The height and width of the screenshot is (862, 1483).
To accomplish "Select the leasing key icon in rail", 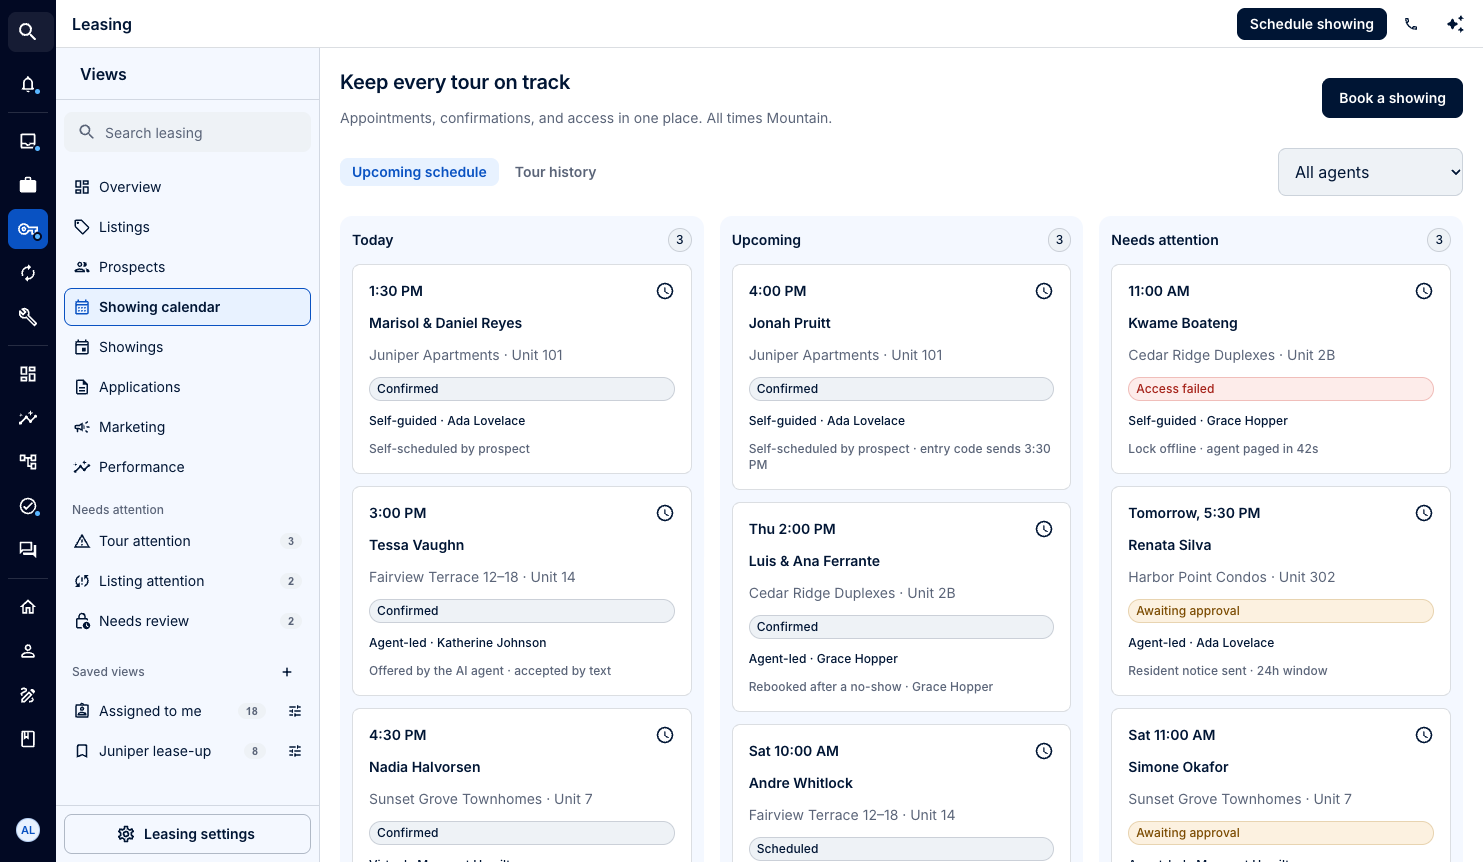I will [28, 229].
